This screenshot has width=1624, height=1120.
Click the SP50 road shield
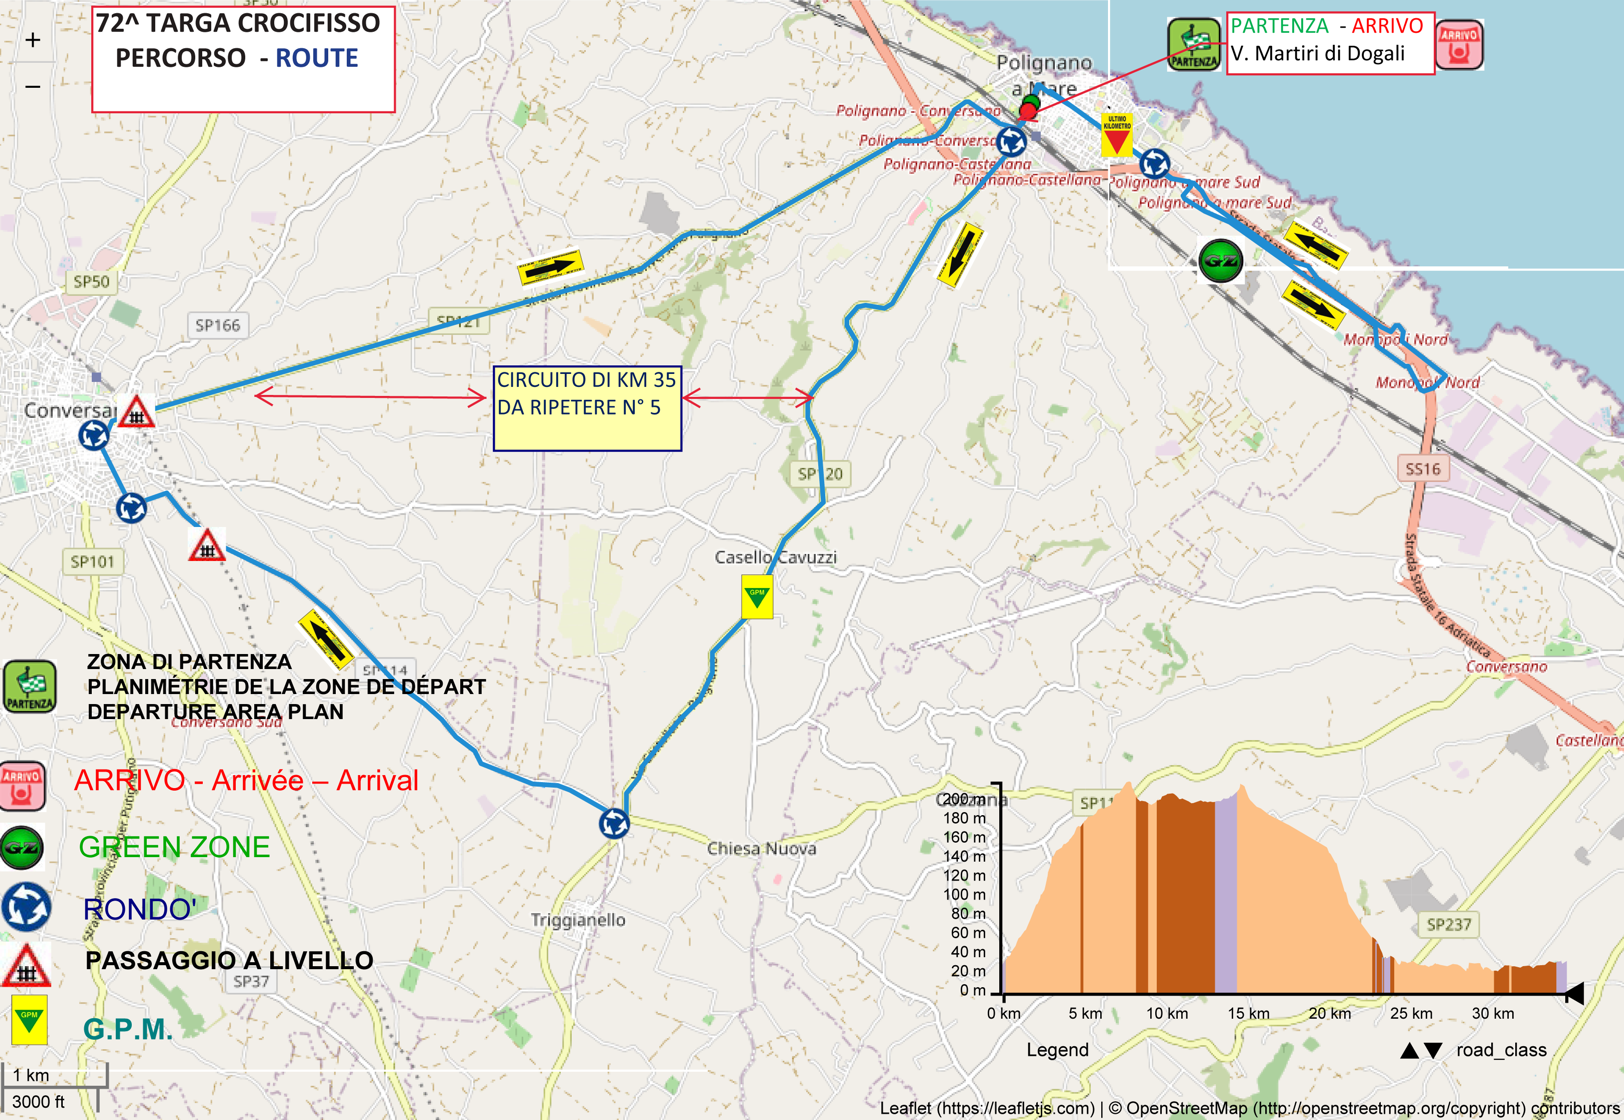point(91,282)
